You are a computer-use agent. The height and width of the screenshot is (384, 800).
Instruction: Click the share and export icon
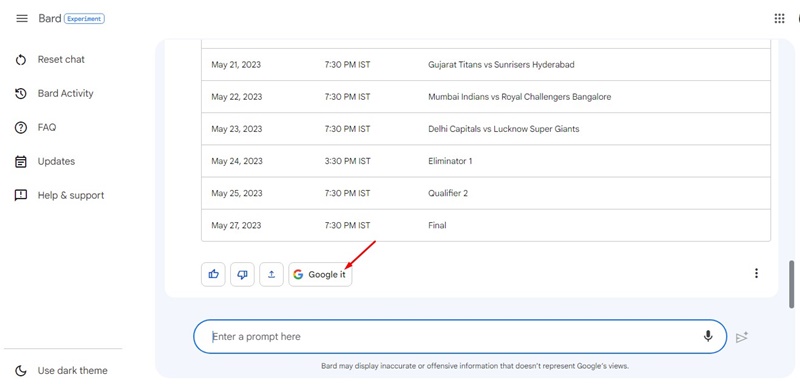point(271,274)
